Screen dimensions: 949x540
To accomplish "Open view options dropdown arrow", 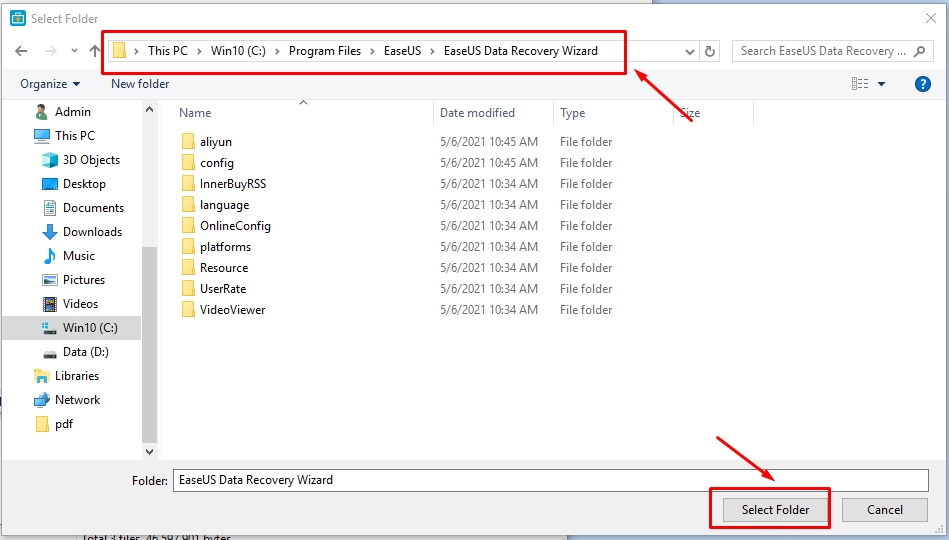I will pos(881,84).
